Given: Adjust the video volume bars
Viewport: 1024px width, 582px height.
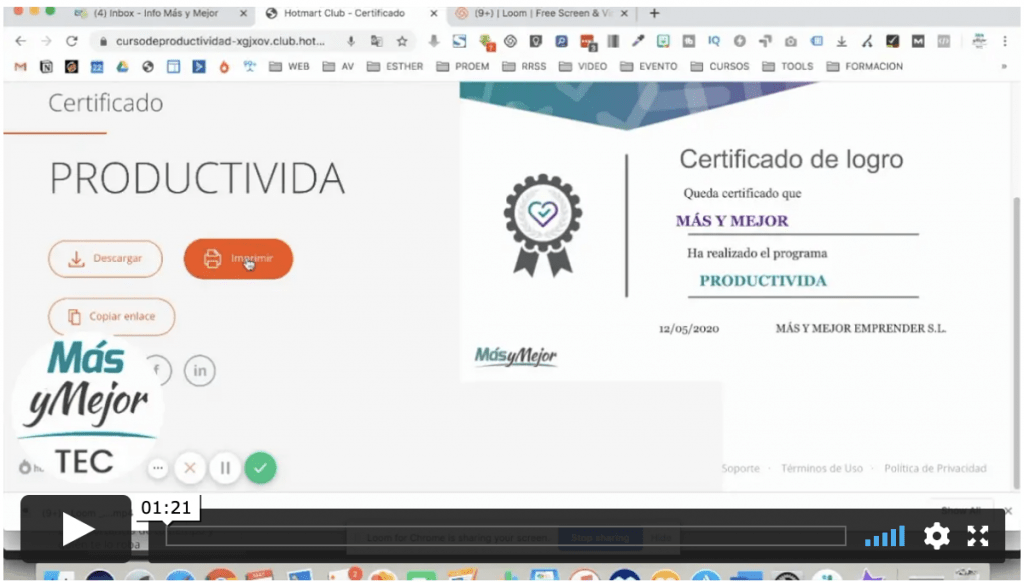Looking at the screenshot, I should (885, 536).
